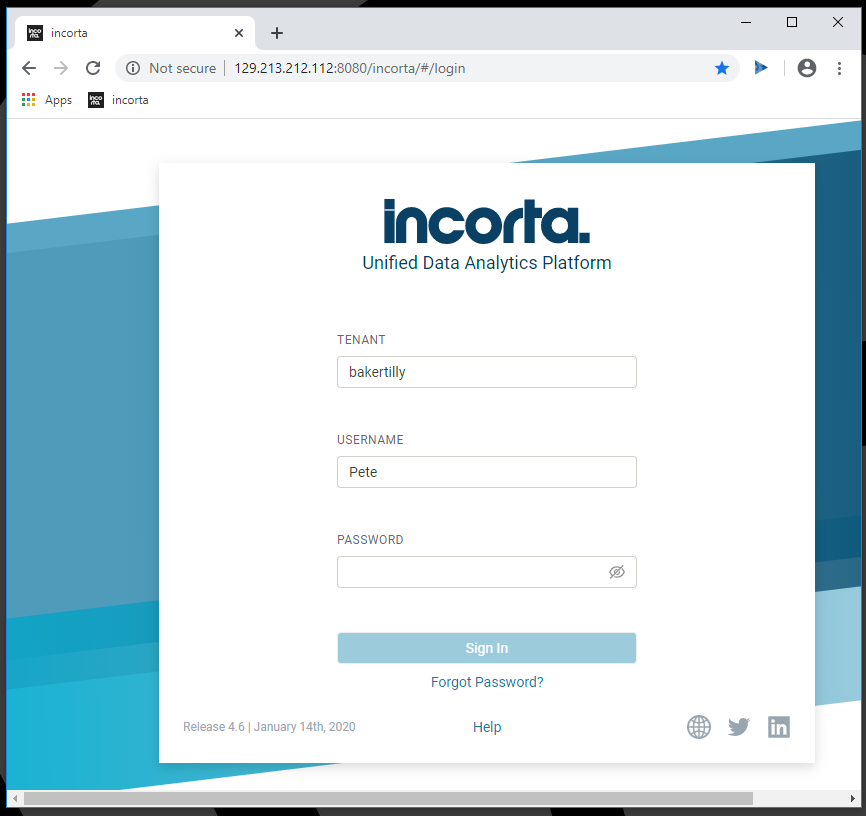Open the globe website icon
866x816 pixels.
pyautogui.click(x=699, y=726)
